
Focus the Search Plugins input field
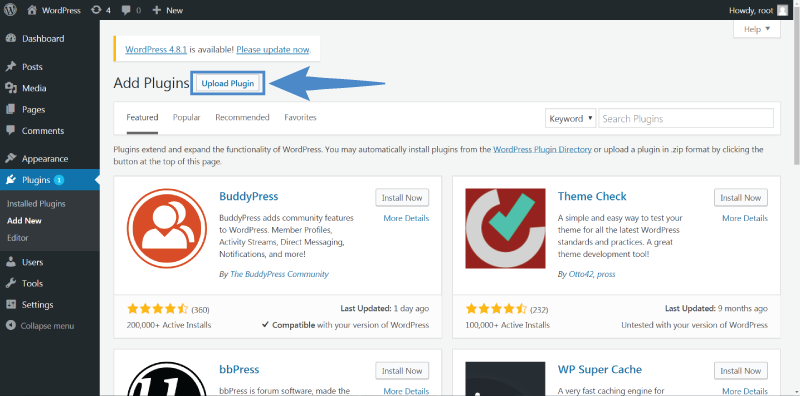[686, 118]
